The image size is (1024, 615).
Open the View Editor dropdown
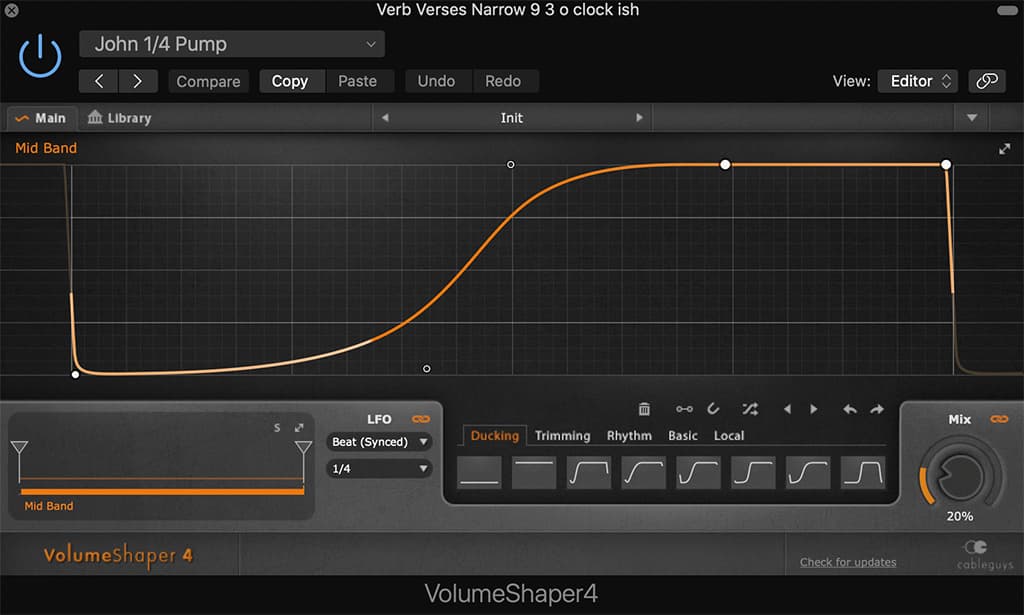tap(918, 81)
